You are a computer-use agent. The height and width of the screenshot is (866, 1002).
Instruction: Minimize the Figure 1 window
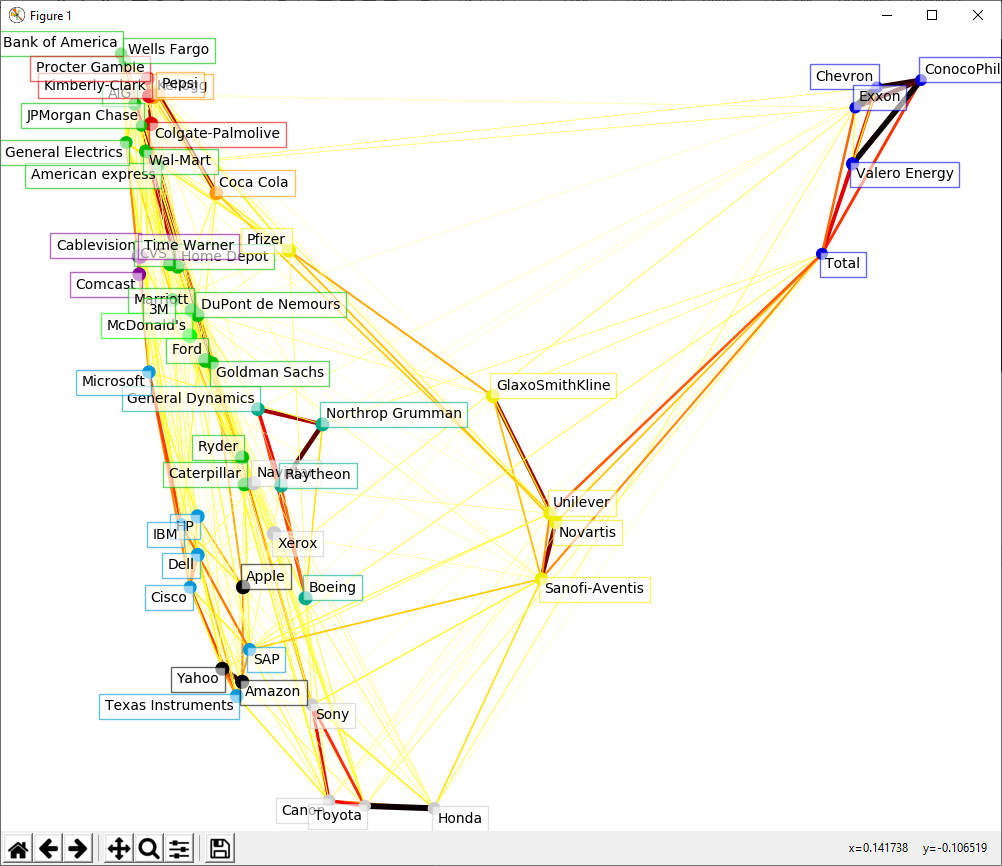(887, 15)
